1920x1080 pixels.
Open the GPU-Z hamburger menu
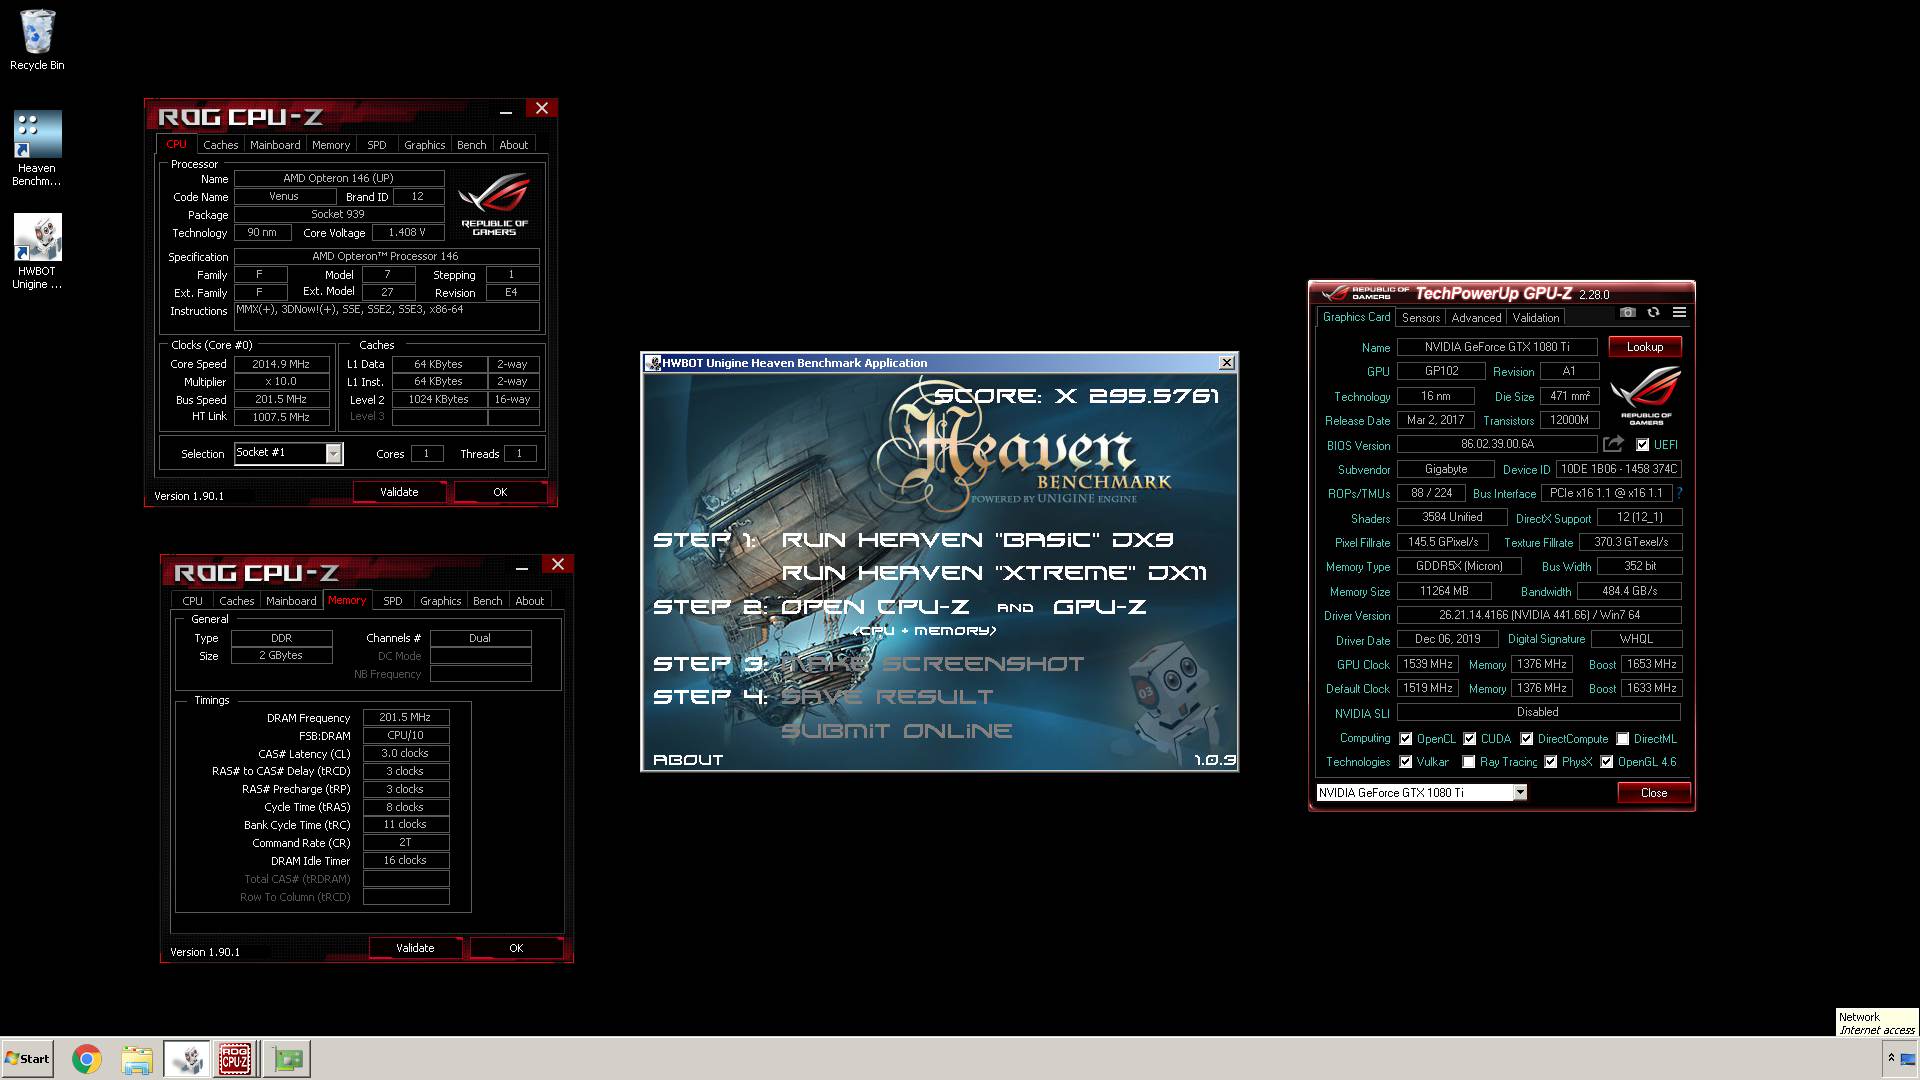click(1679, 313)
